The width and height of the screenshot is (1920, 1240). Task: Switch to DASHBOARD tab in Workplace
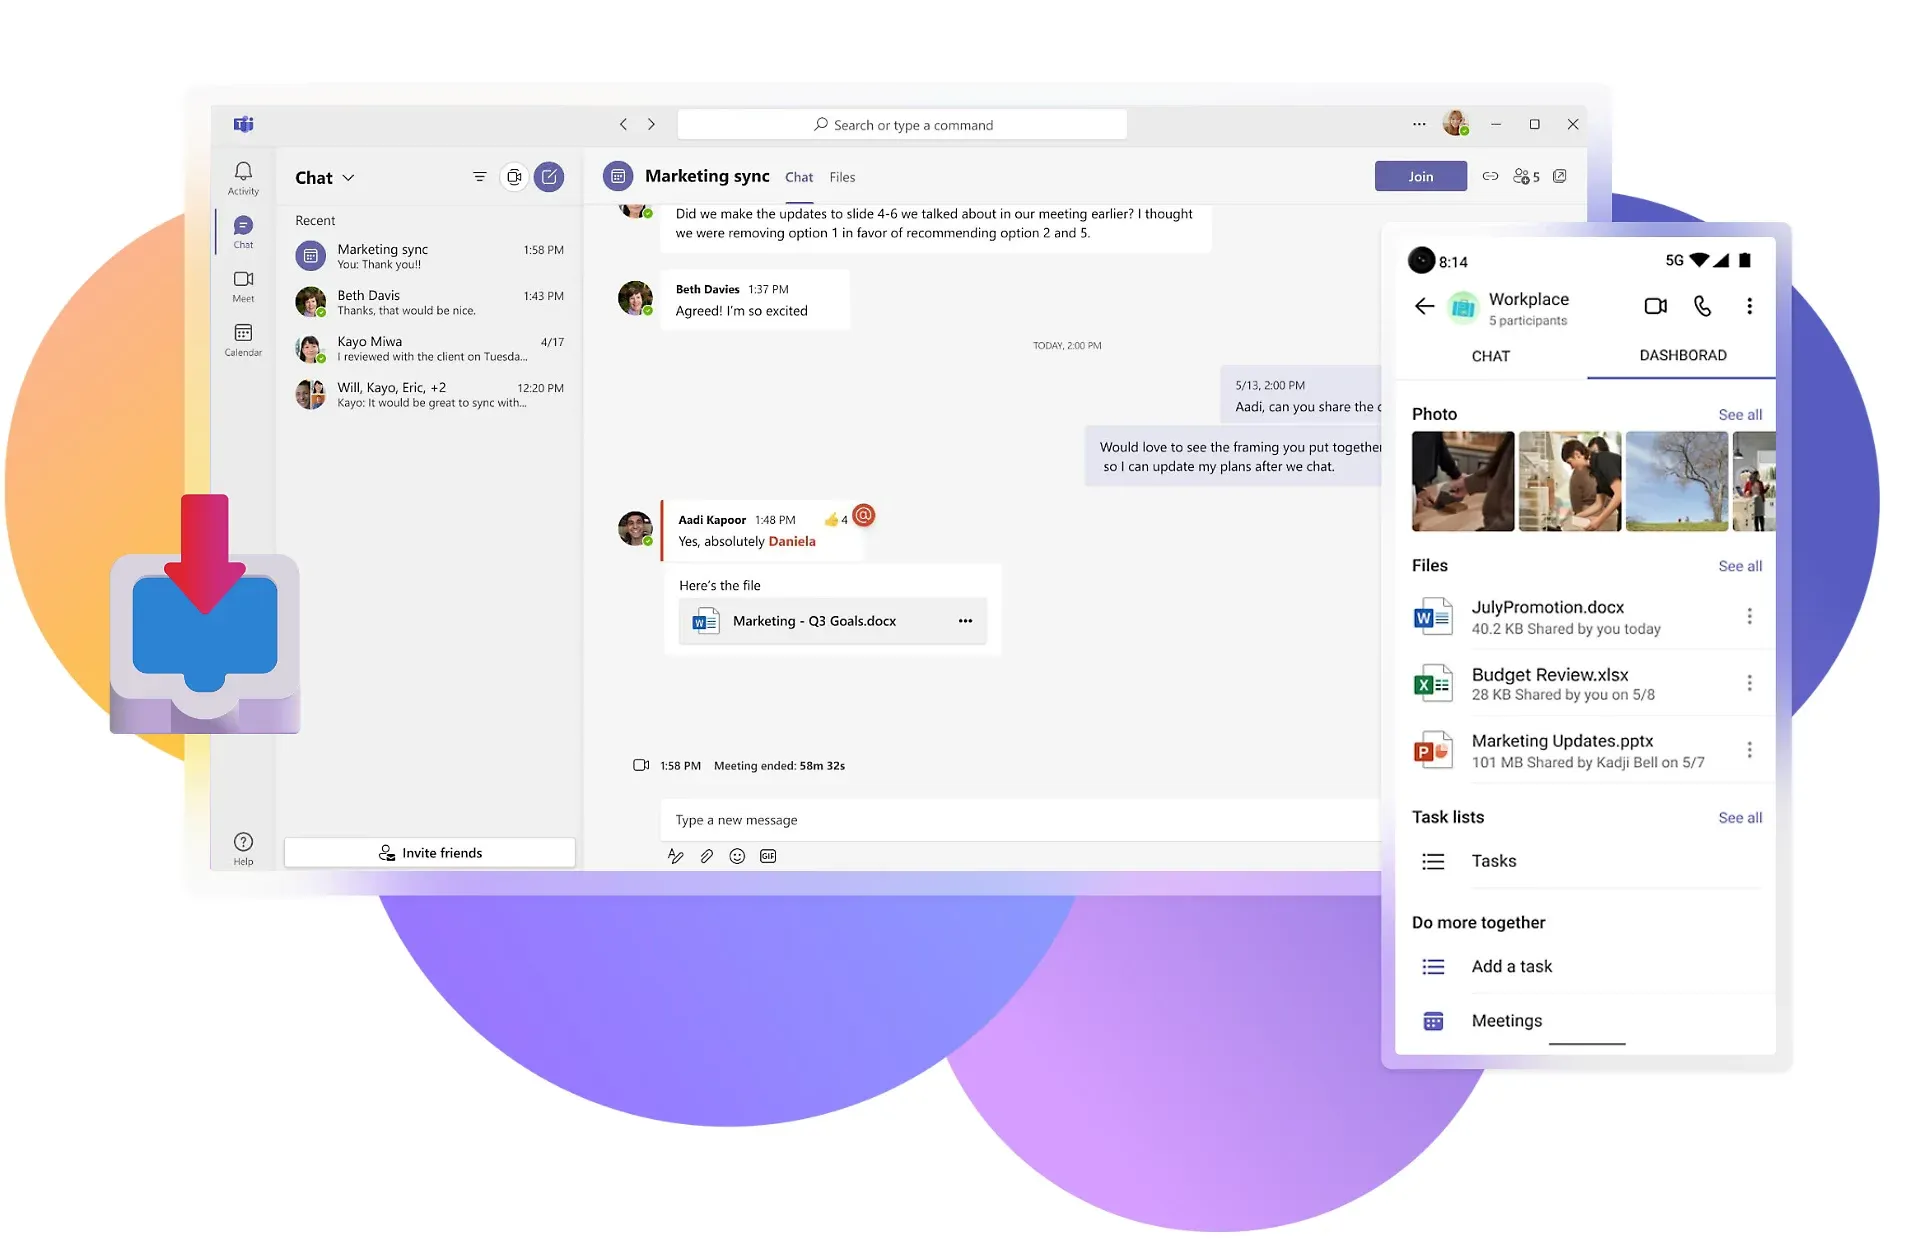[x=1681, y=354]
